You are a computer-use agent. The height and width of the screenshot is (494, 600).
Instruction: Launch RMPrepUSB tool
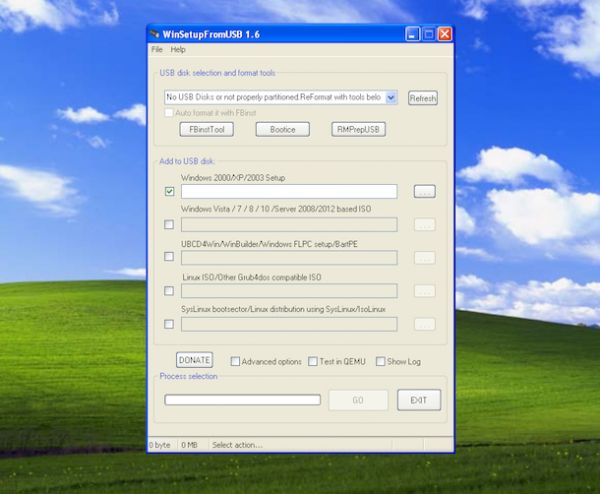tap(359, 129)
